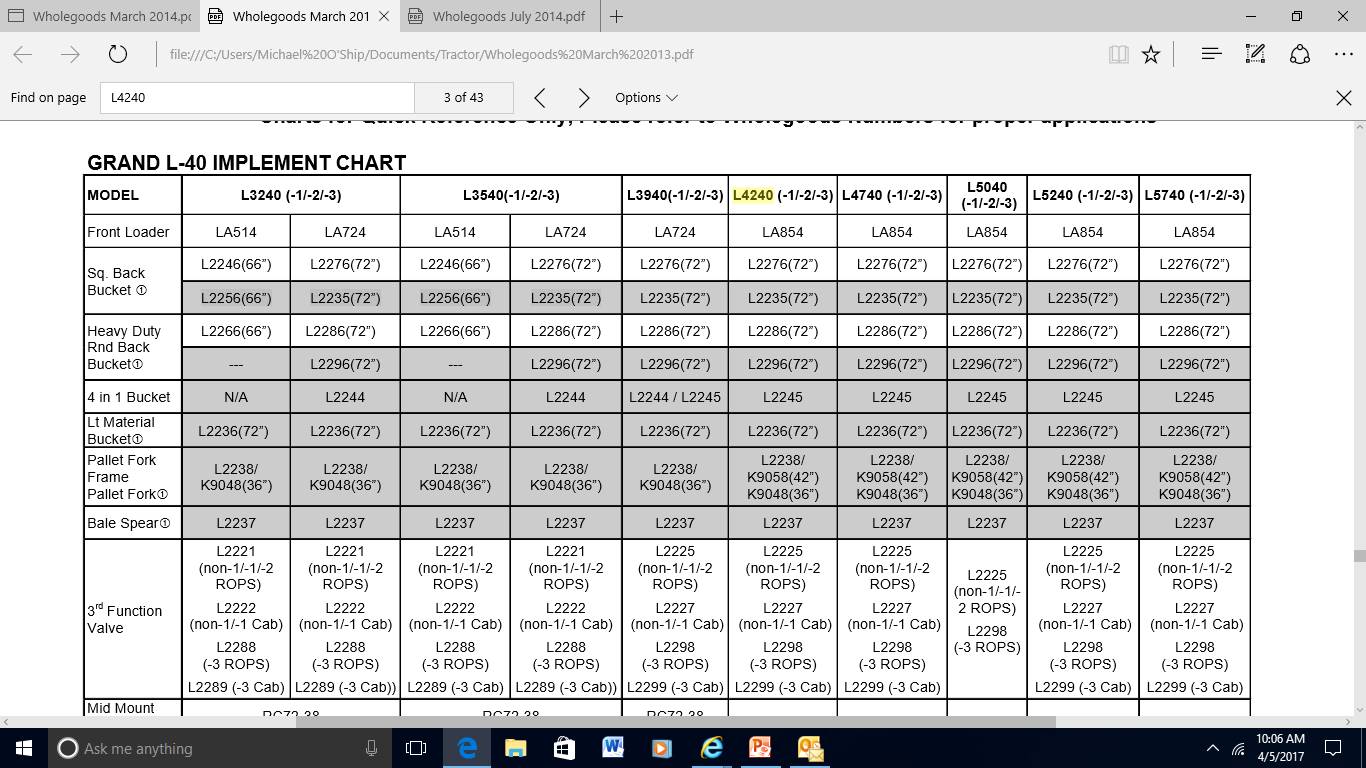The height and width of the screenshot is (768, 1366).
Task: Click the L3940(-1/-2/-3) header
Action: (x=675, y=195)
